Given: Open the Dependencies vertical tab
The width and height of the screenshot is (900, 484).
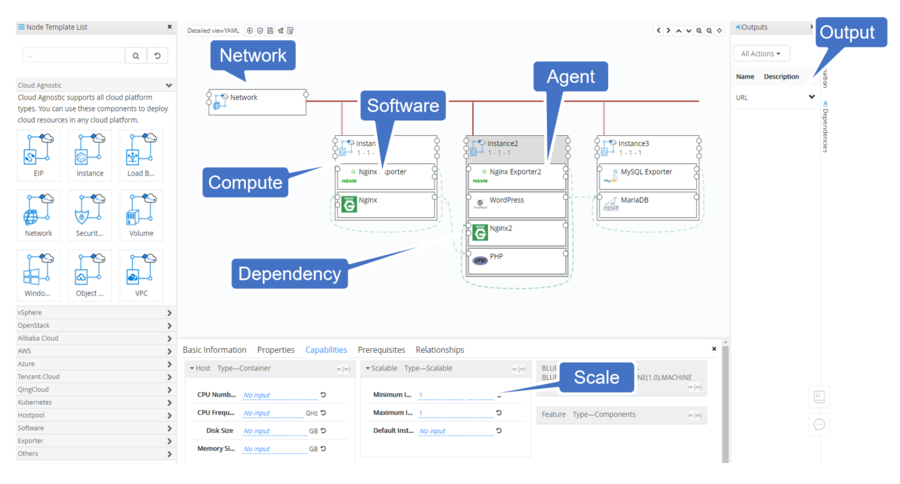Looking at the screenshot, I should tap(825, 127).
